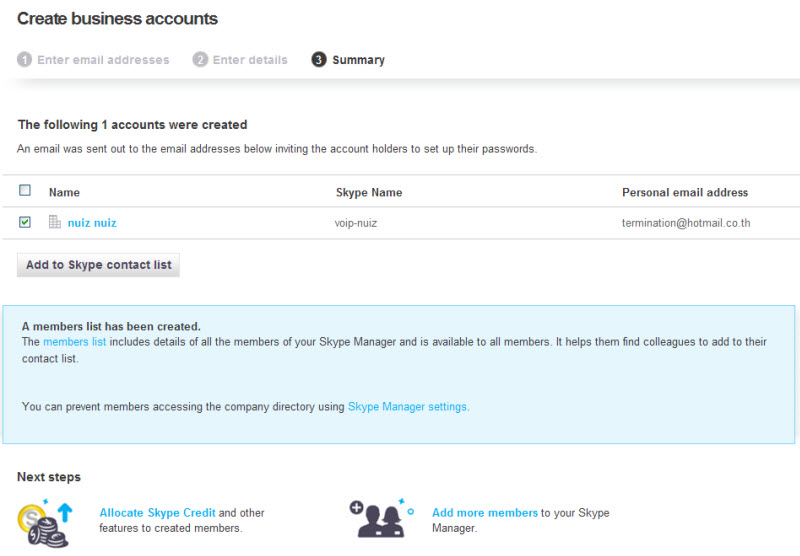The image size is (800, 556).
Task: Tick the select-all checkbox in table header
Action: [x=24, y=190]
